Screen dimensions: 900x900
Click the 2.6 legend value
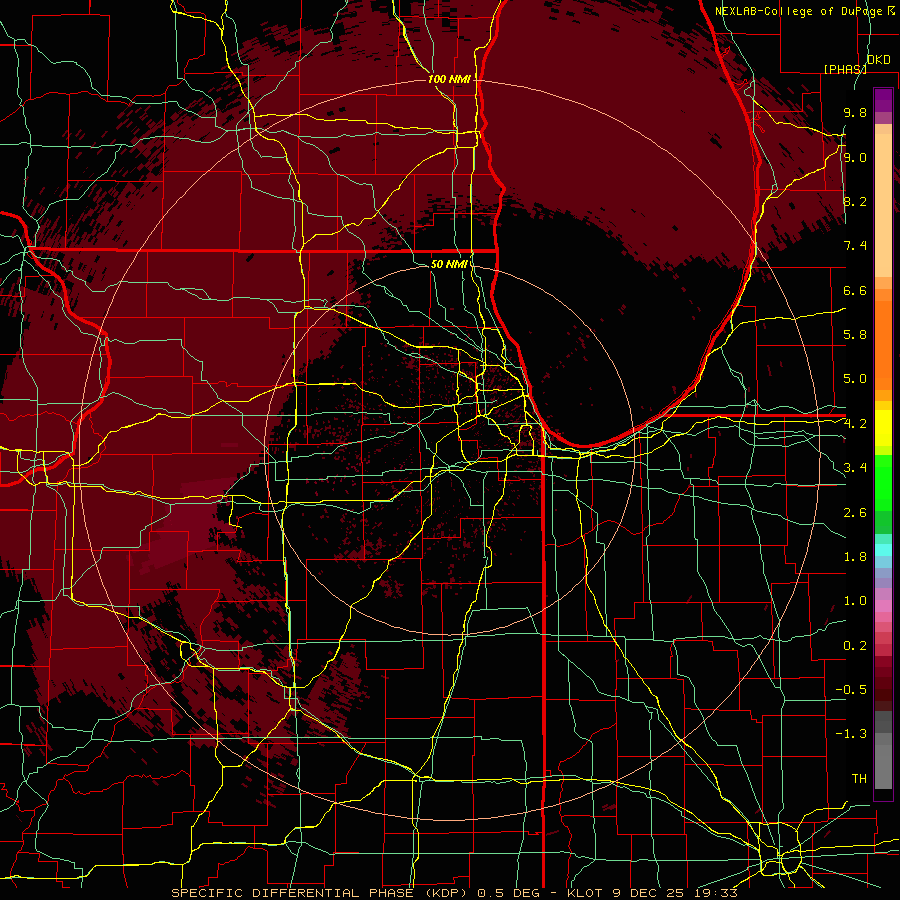click(855, 513)
